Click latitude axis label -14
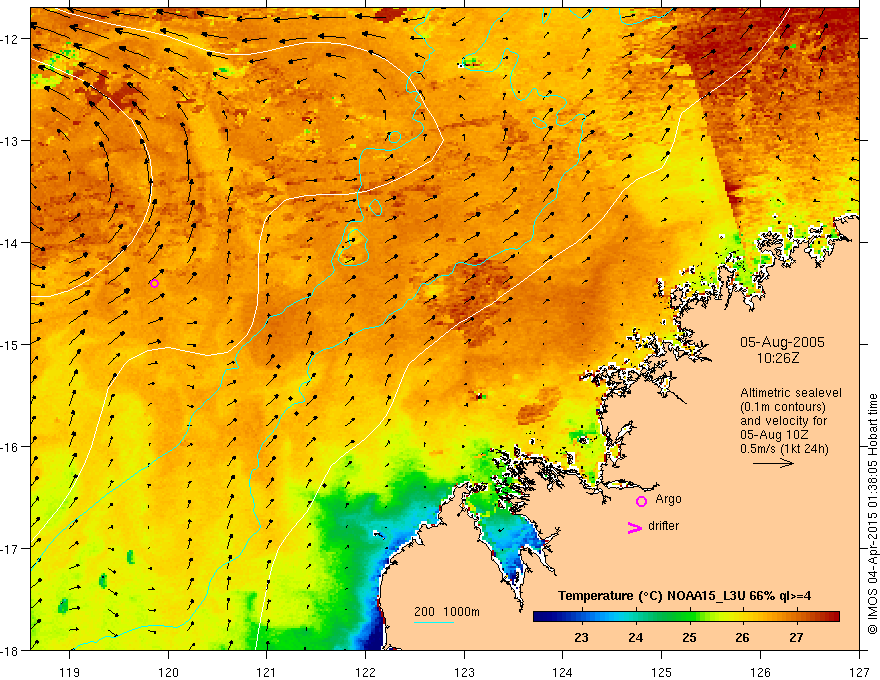 (x=11, y=243)
